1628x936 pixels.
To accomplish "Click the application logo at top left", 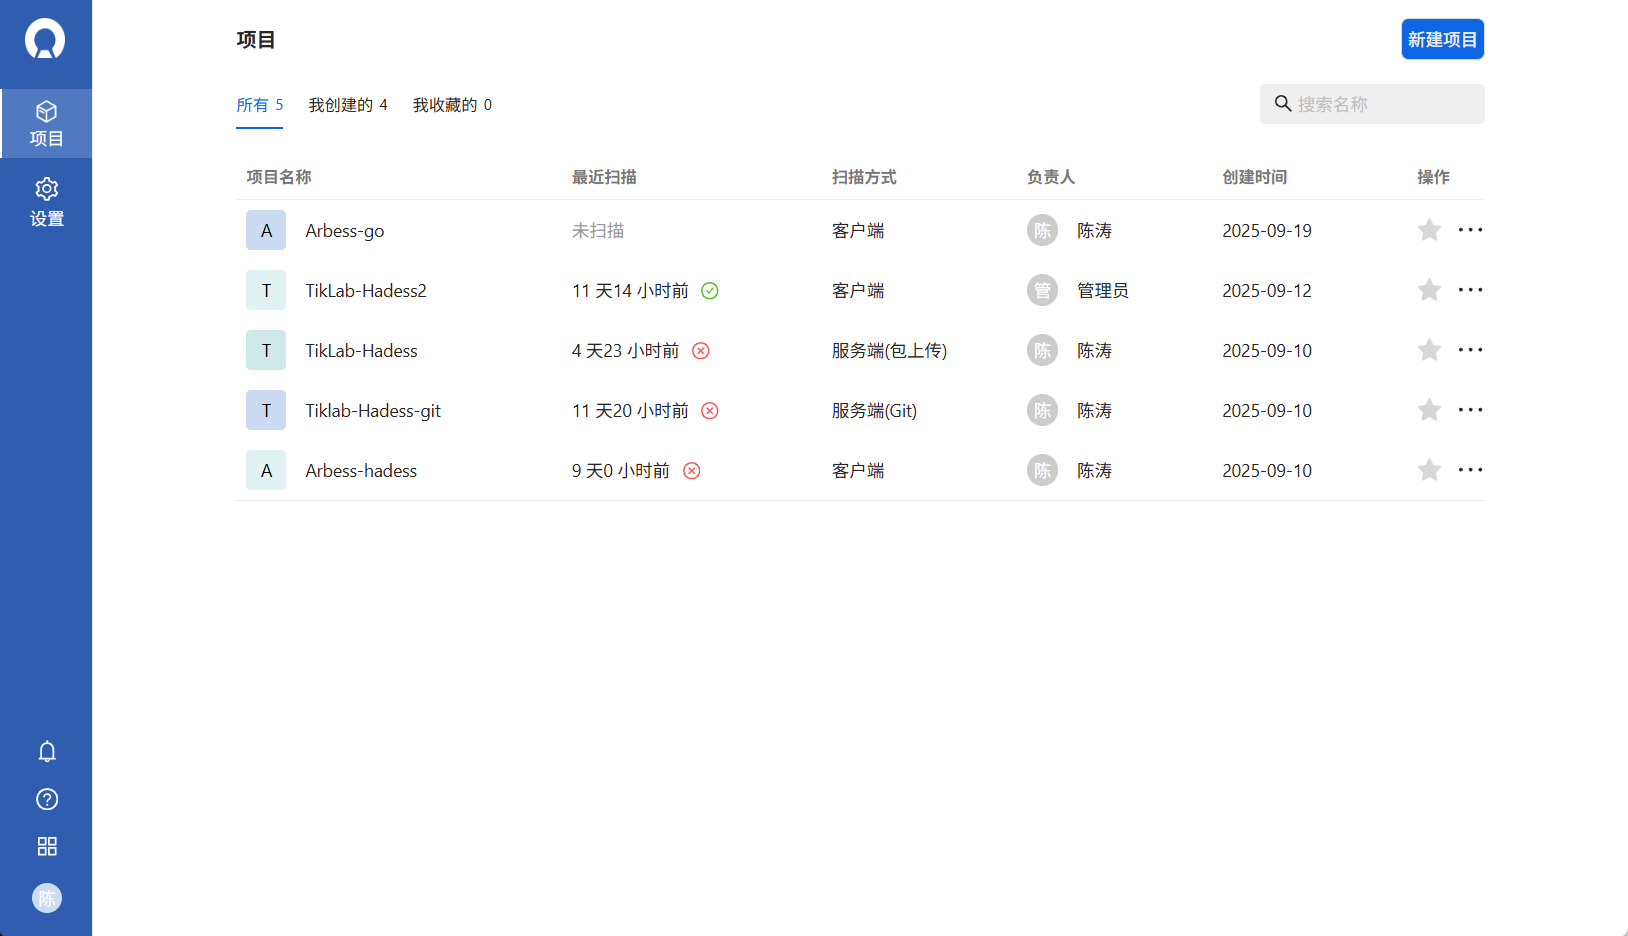I will click(x=46, y=39).
